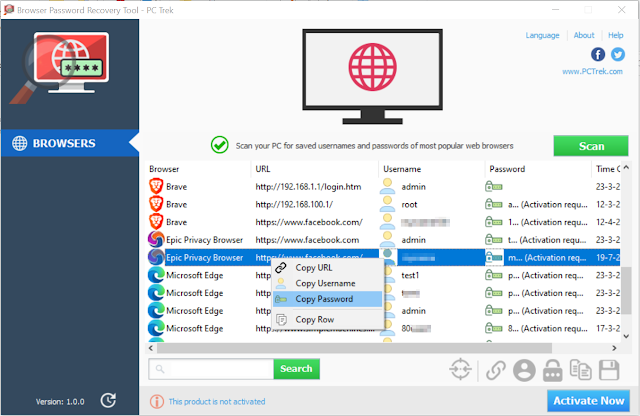Click the Brave icon for 192.168.100.1 row
Image resolution: width=640 pixels, height=416 pixels.
(x=156, y=204)
